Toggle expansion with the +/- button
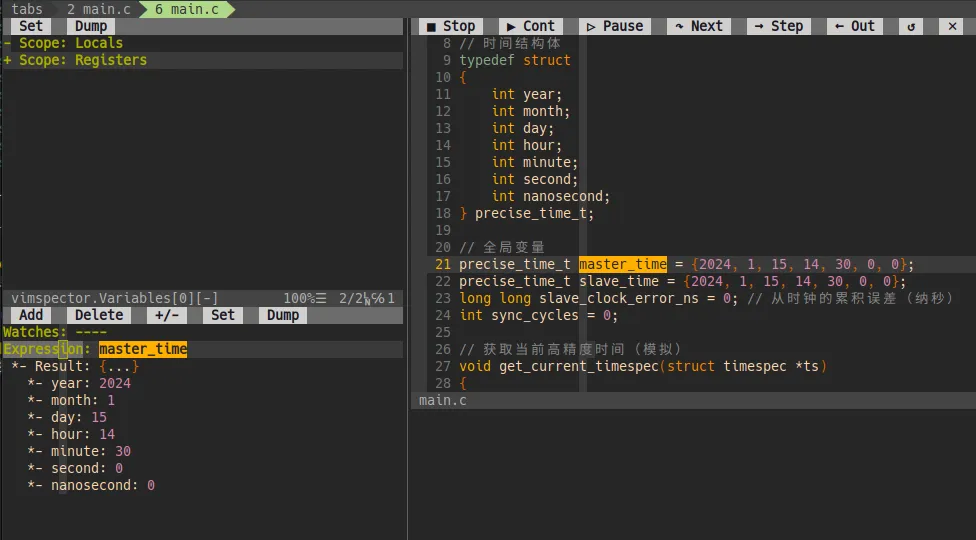The height and width of the screenshot is (540, 976). (x=166, y=315)
